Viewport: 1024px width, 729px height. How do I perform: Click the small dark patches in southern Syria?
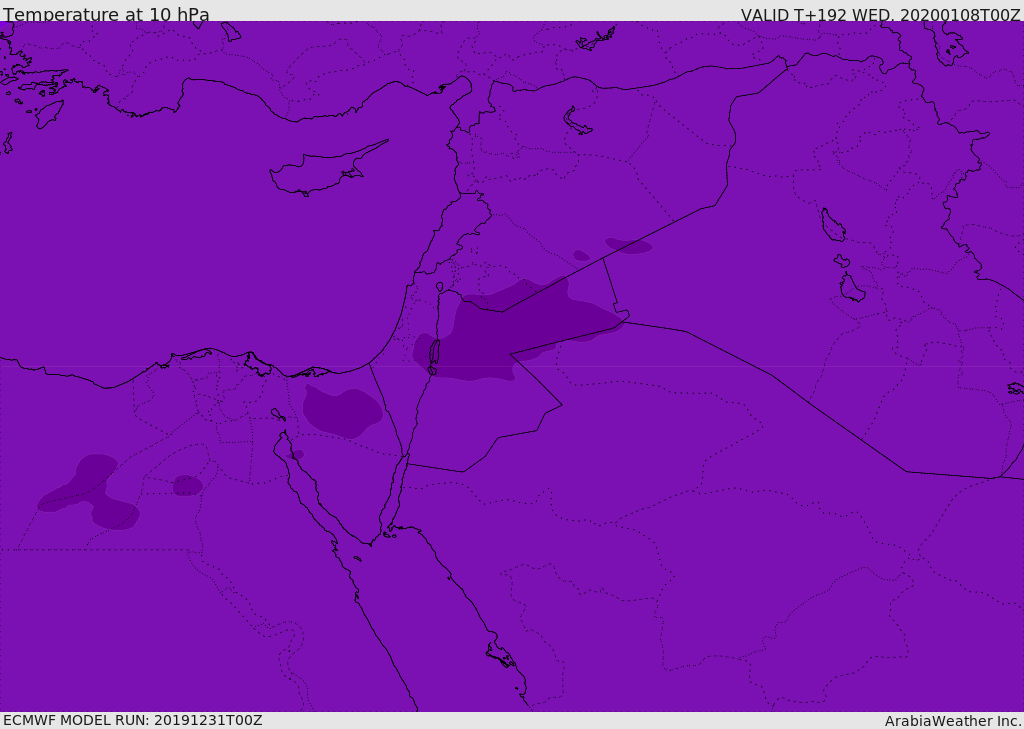click(x=614, y=249)
